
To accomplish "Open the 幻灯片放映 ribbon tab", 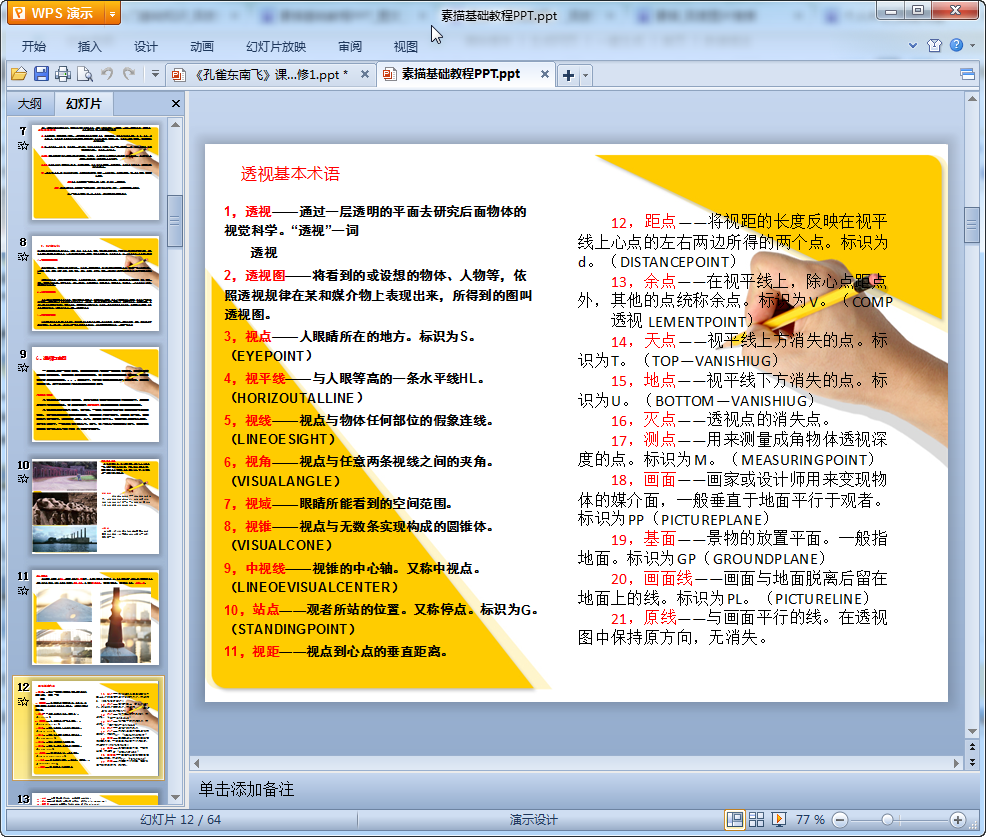I will coord(276,47).
